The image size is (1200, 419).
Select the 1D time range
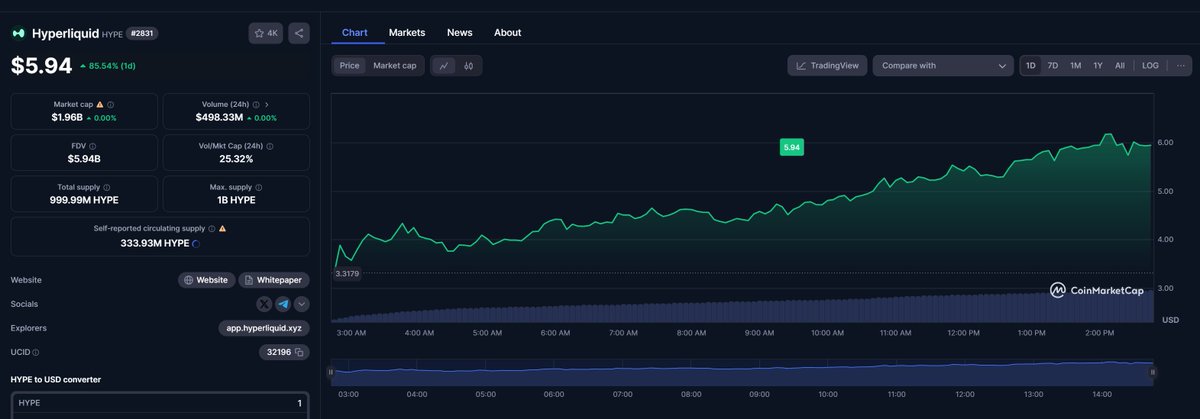click(x=1031, y=66)
